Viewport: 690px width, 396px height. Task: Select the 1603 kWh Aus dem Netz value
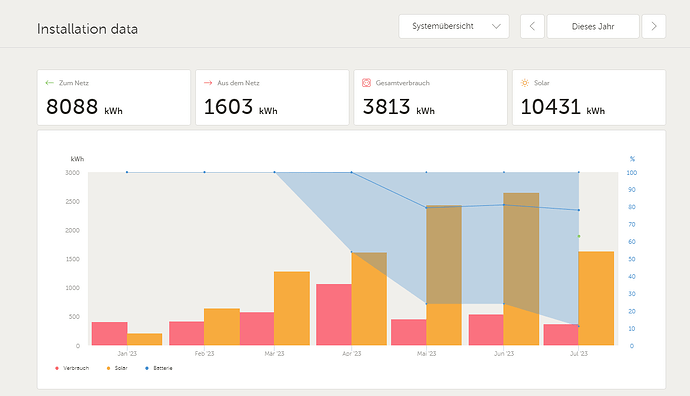pyautogui.click(x=240, y=107)
